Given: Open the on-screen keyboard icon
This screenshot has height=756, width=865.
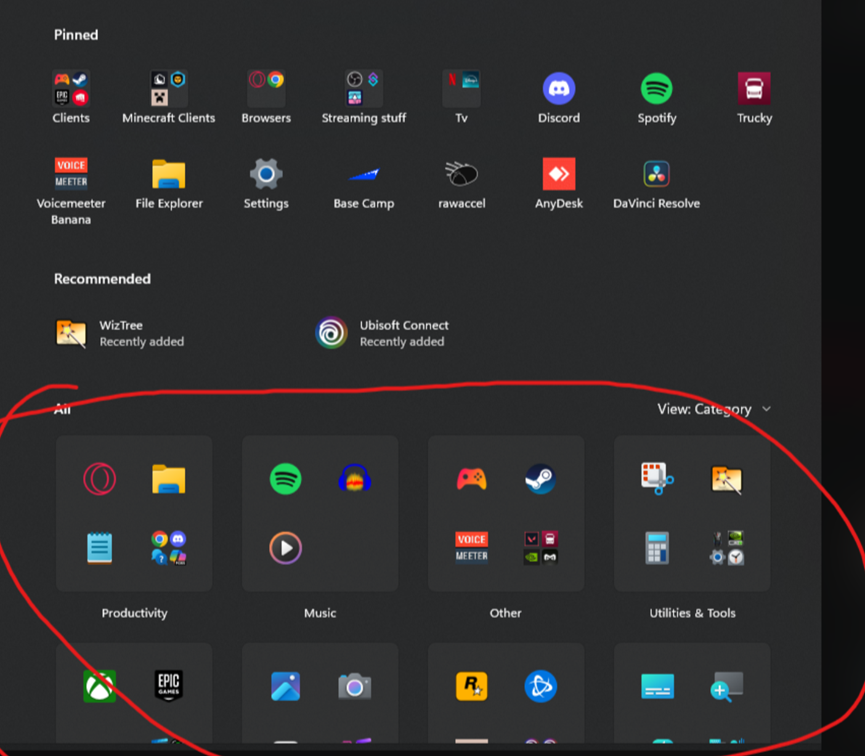Looking at the screenshot, I should coord(657,686).
